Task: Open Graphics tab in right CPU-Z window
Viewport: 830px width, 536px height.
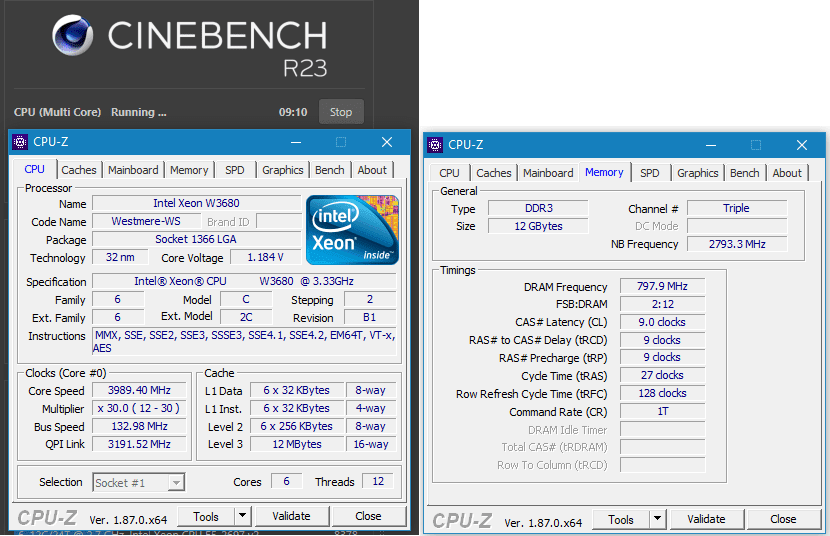Action: click(698, 173)
